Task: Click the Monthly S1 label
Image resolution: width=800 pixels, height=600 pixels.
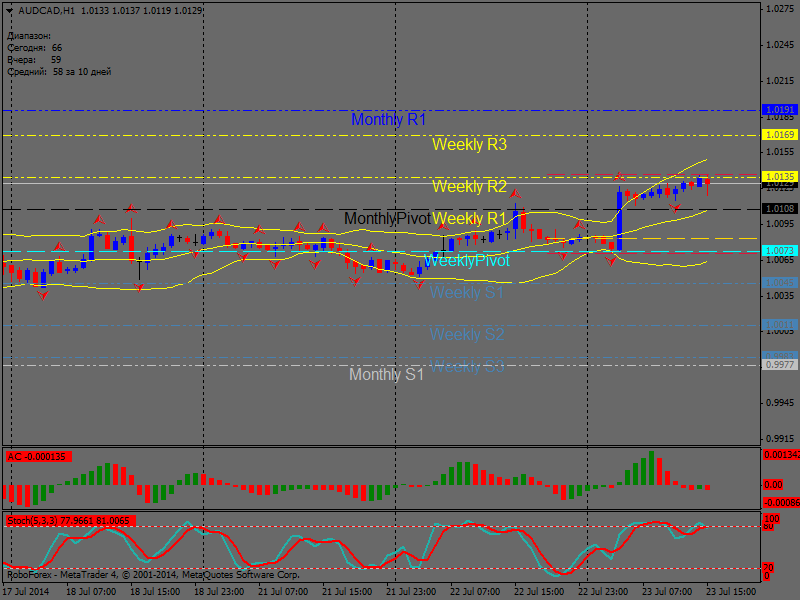Action: point(386,375)
